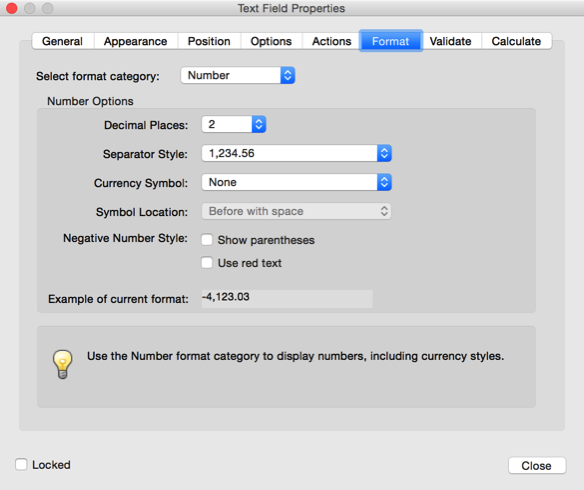Viewport: 584px width, 490px height.
Task: Go to the Options tab
Action: coord(271,41)
